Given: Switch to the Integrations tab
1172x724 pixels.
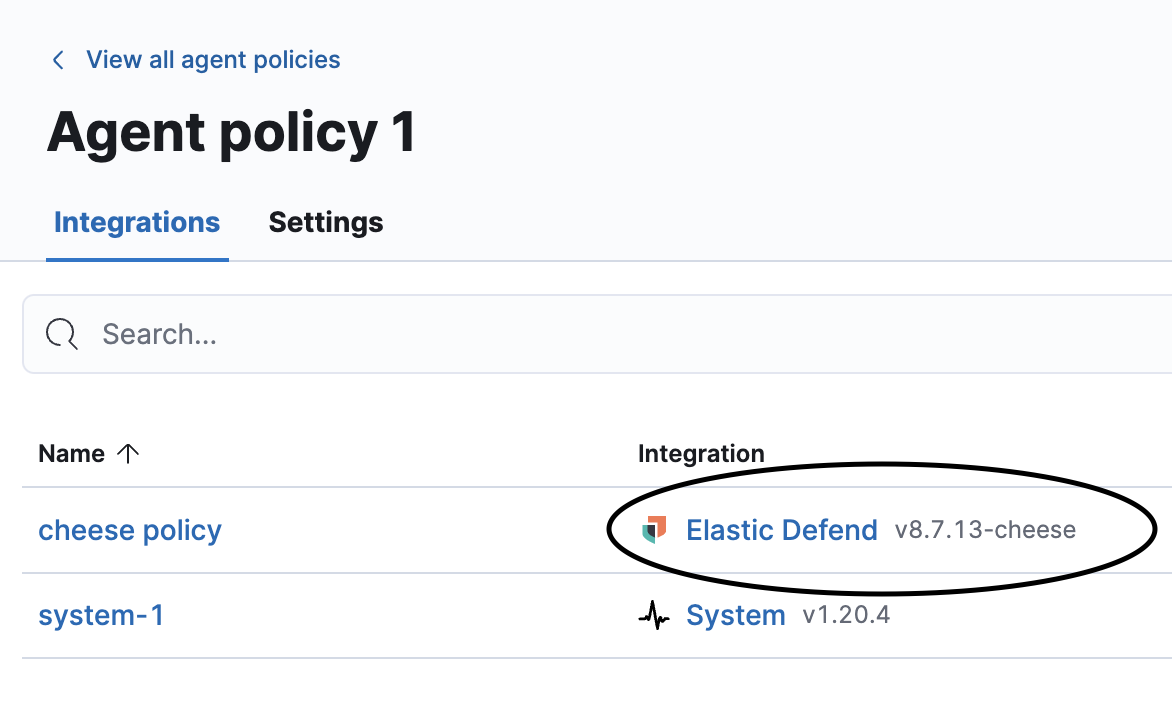Looking at the screenshot, I should [137, 222].
